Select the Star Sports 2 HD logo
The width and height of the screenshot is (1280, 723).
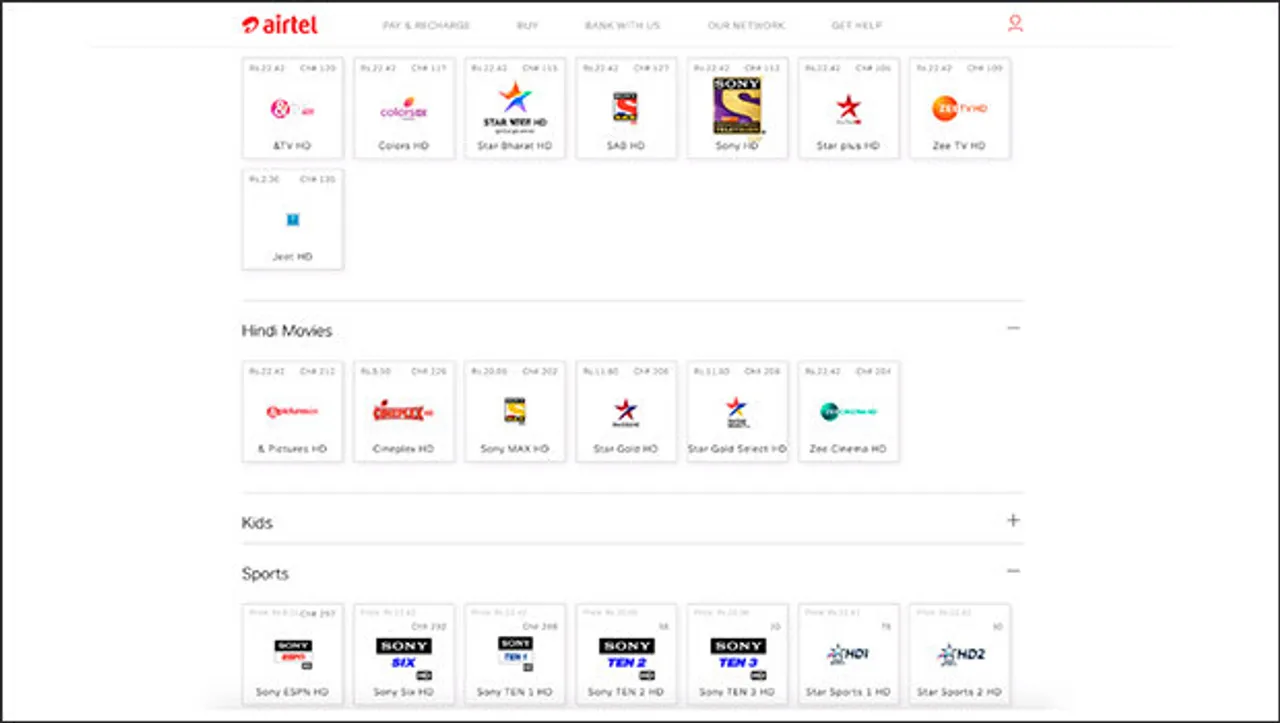(x=960, y=655)
